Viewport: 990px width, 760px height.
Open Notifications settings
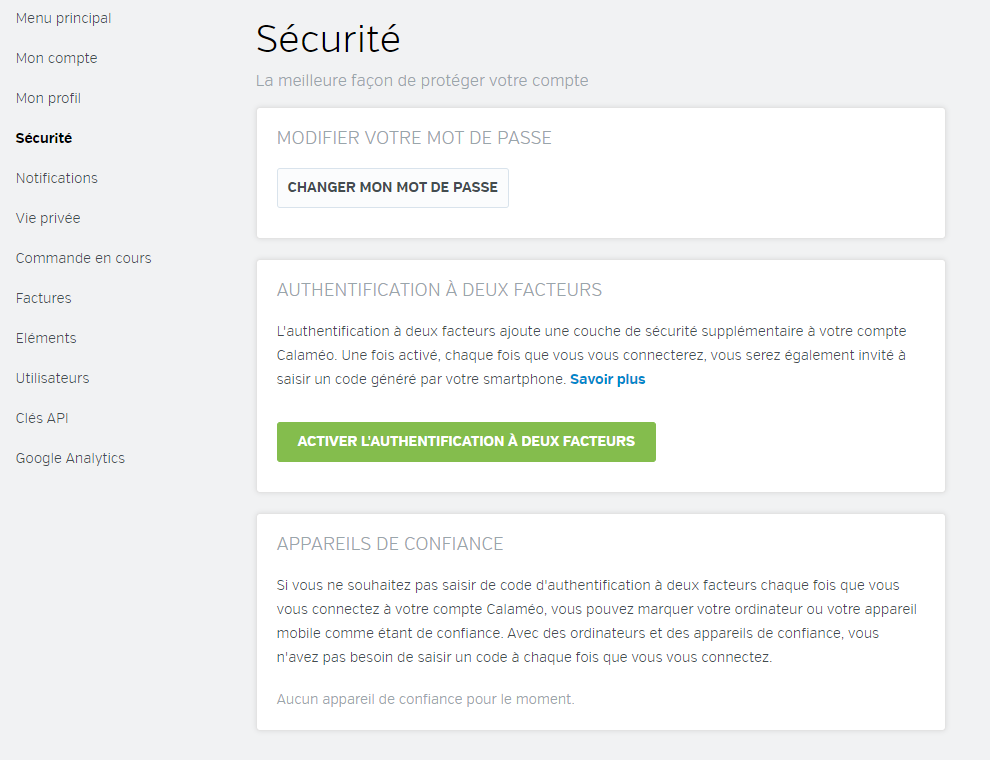pos(57,178)
